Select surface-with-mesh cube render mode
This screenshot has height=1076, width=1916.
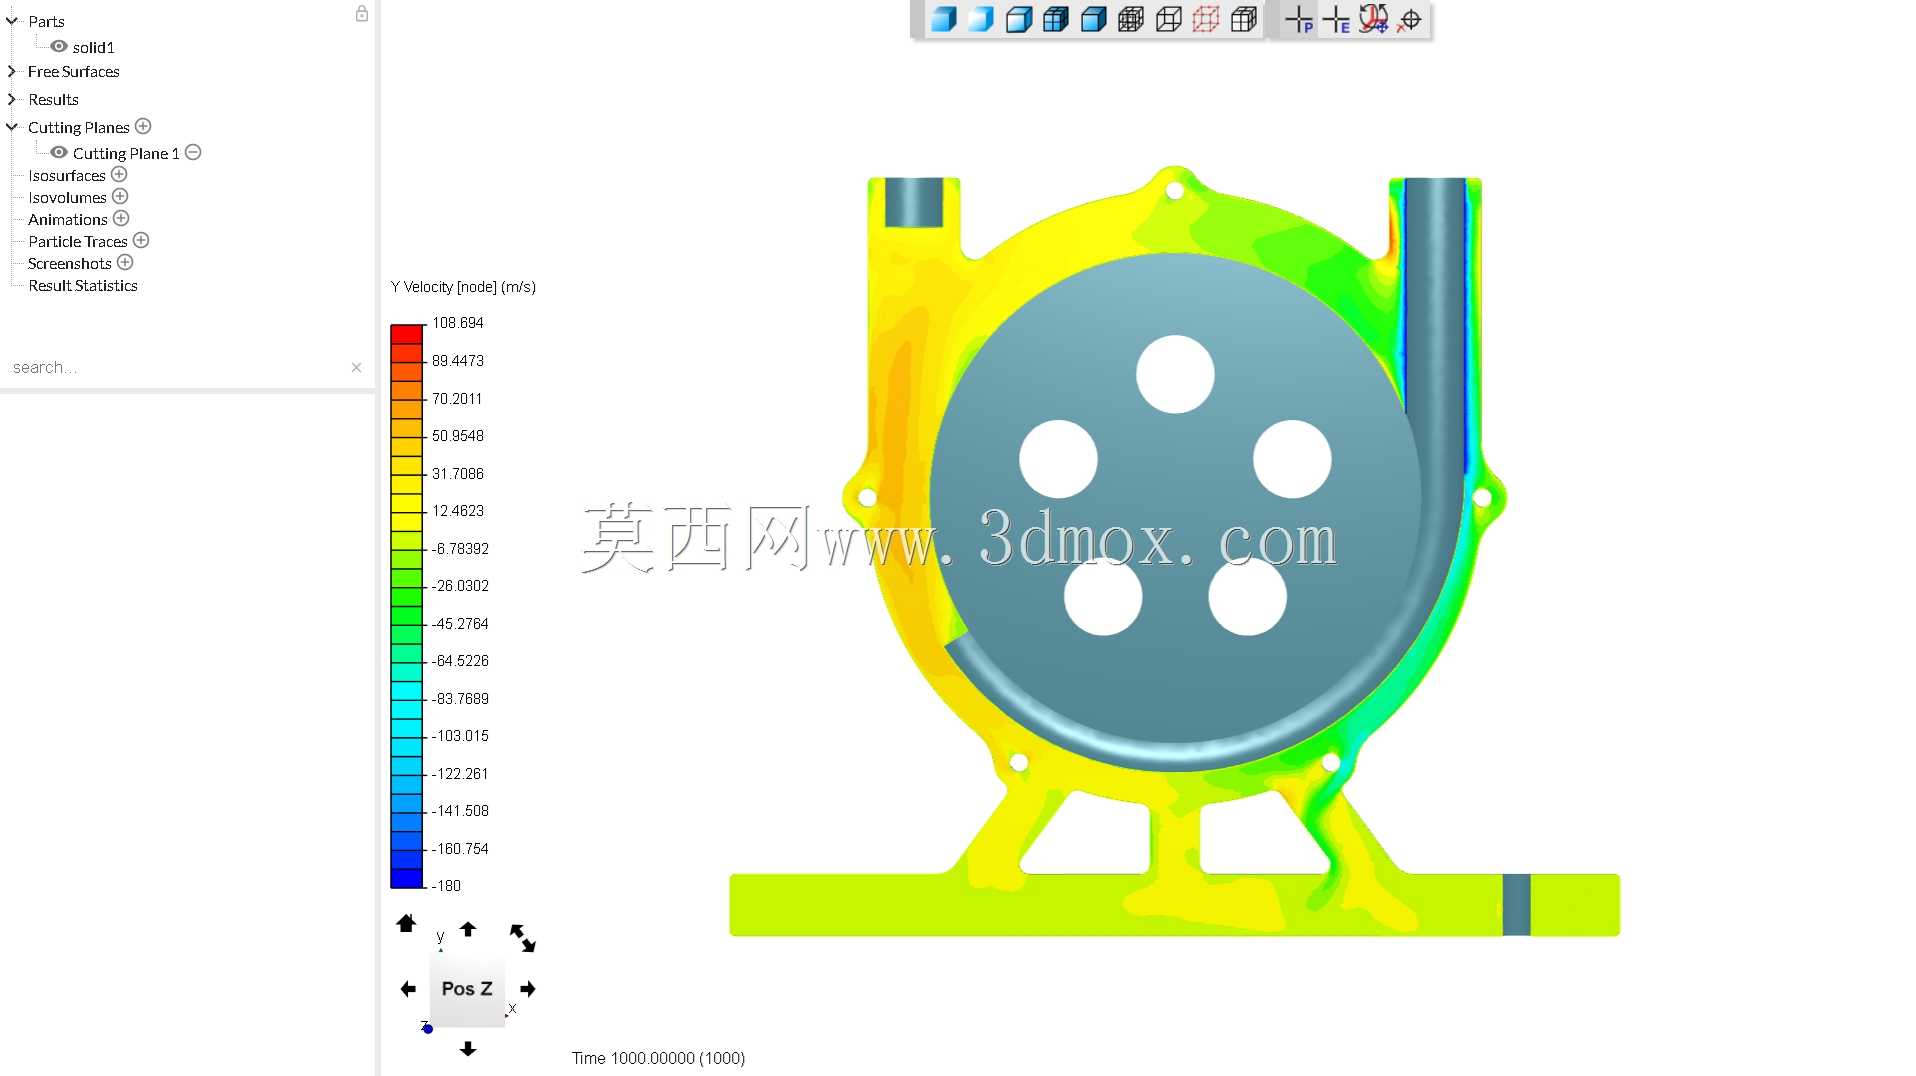coord(1056,19)
